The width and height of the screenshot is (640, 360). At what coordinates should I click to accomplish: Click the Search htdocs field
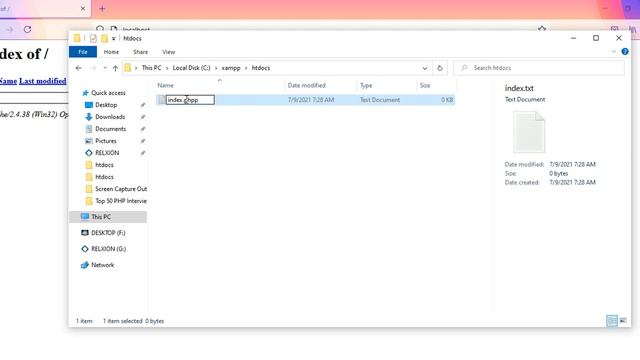[x=539, y=68]
